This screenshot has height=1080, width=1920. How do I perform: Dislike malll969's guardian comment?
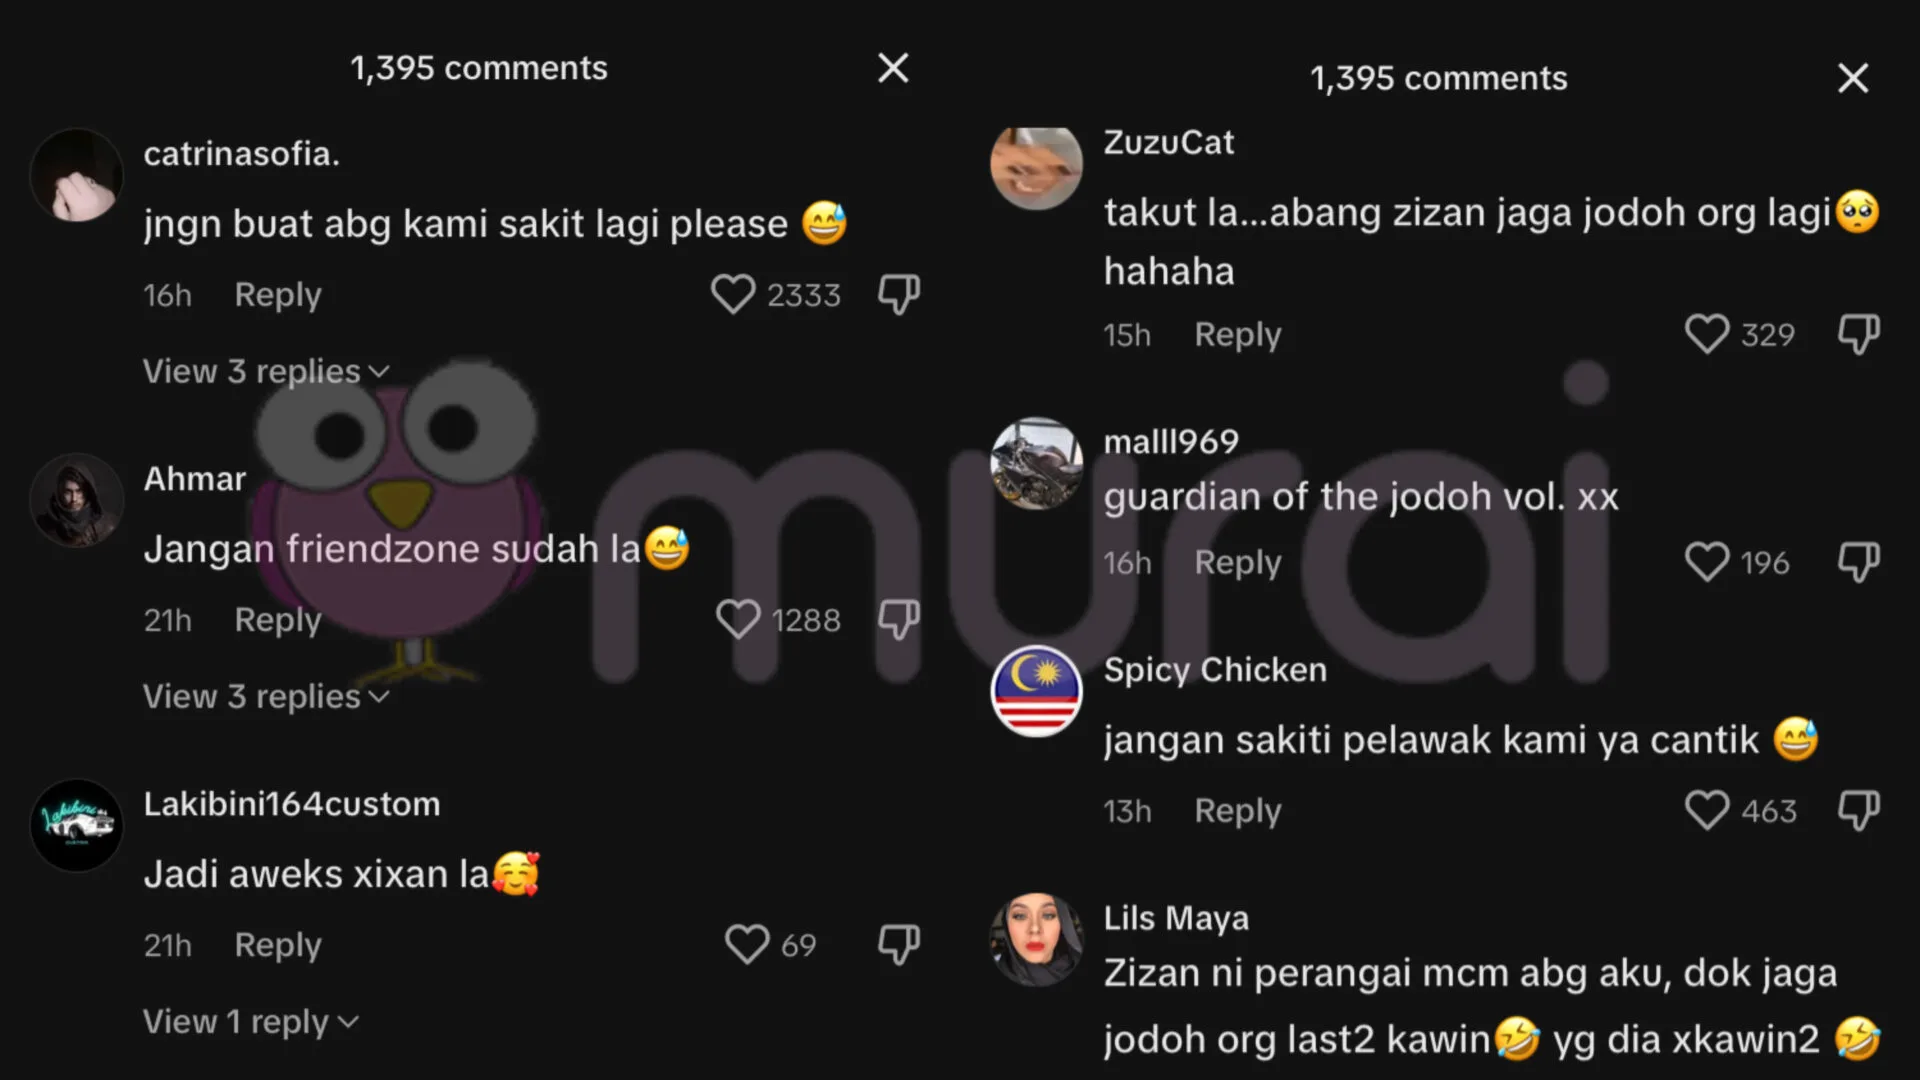[1859, 562]
